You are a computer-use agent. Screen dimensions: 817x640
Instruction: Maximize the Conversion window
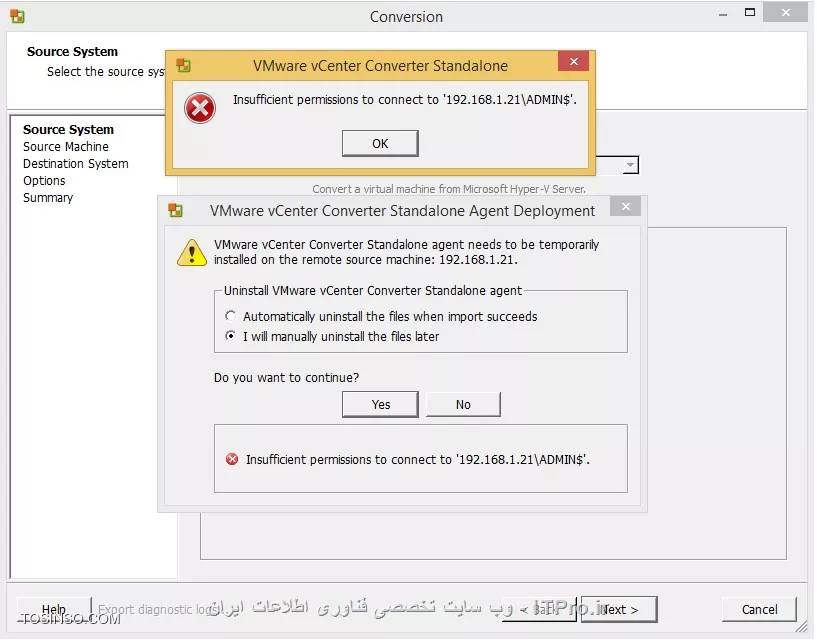750,13
